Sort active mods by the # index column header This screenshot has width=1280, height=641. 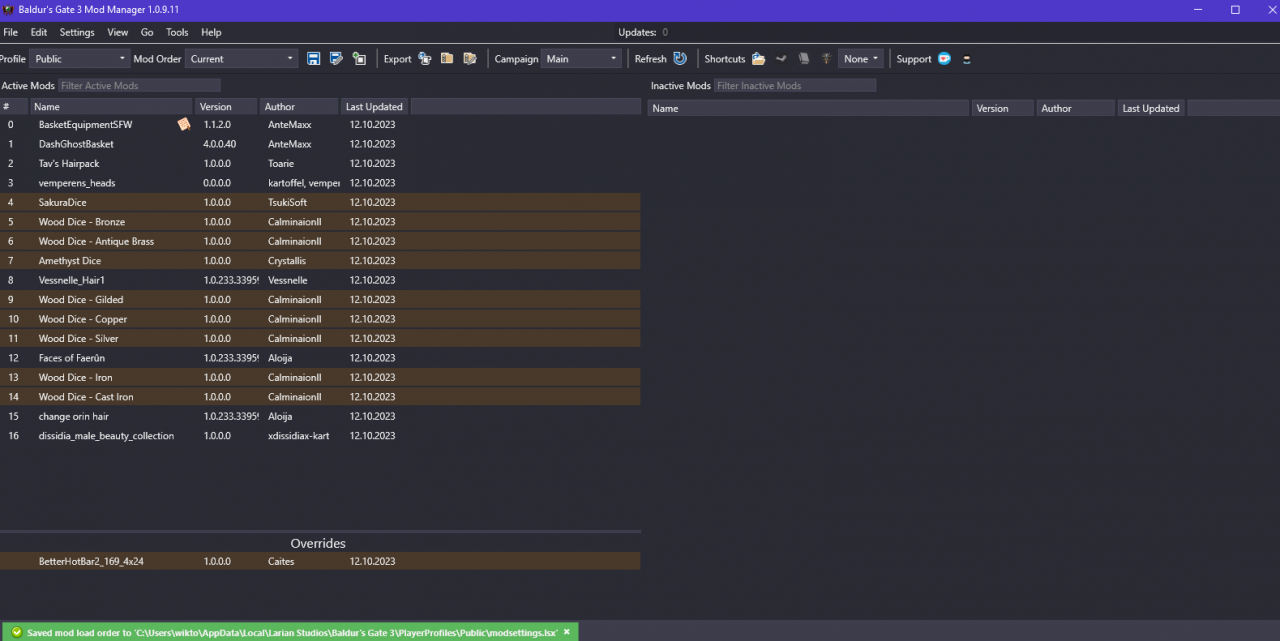13,107
